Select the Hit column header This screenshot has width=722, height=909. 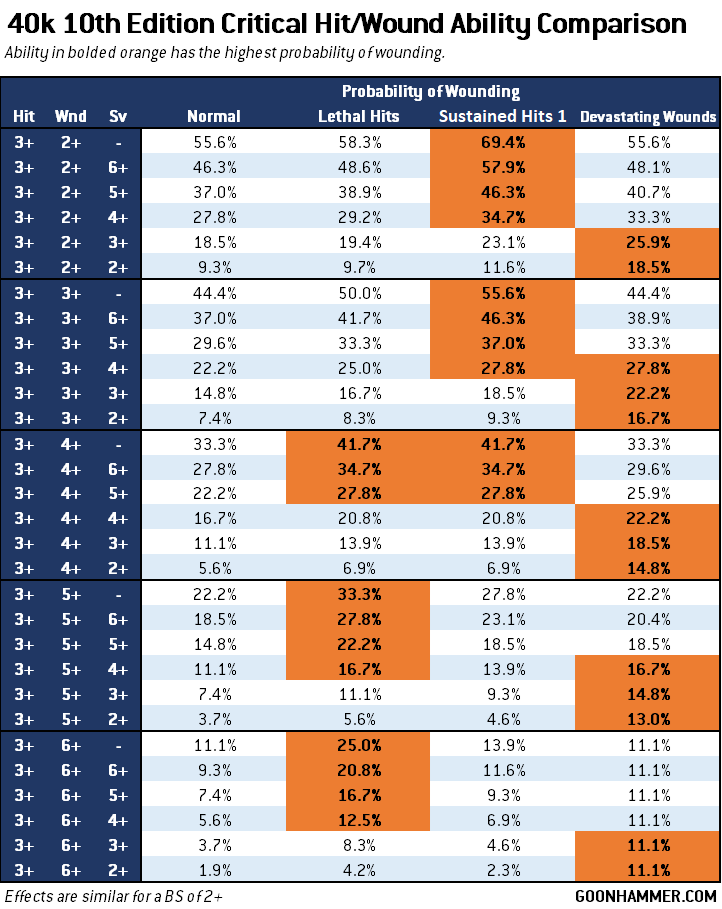point(24,117)
